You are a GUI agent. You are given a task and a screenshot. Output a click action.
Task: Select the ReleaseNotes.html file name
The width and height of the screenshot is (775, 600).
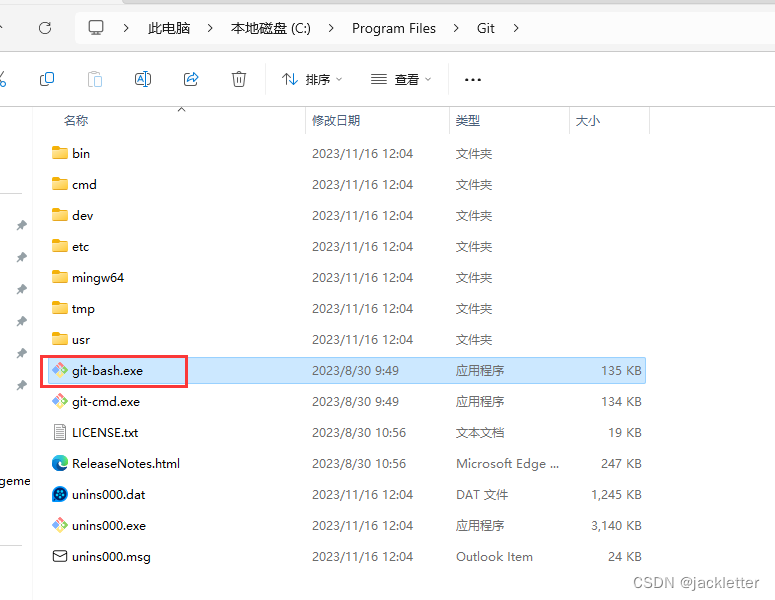tap(126, 464)
